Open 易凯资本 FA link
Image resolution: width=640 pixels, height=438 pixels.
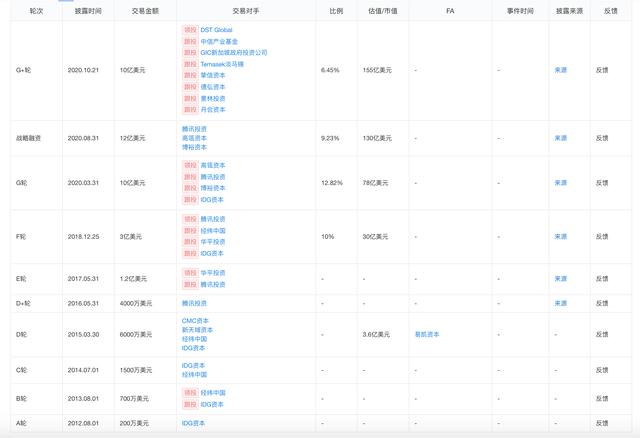[427, 334]
